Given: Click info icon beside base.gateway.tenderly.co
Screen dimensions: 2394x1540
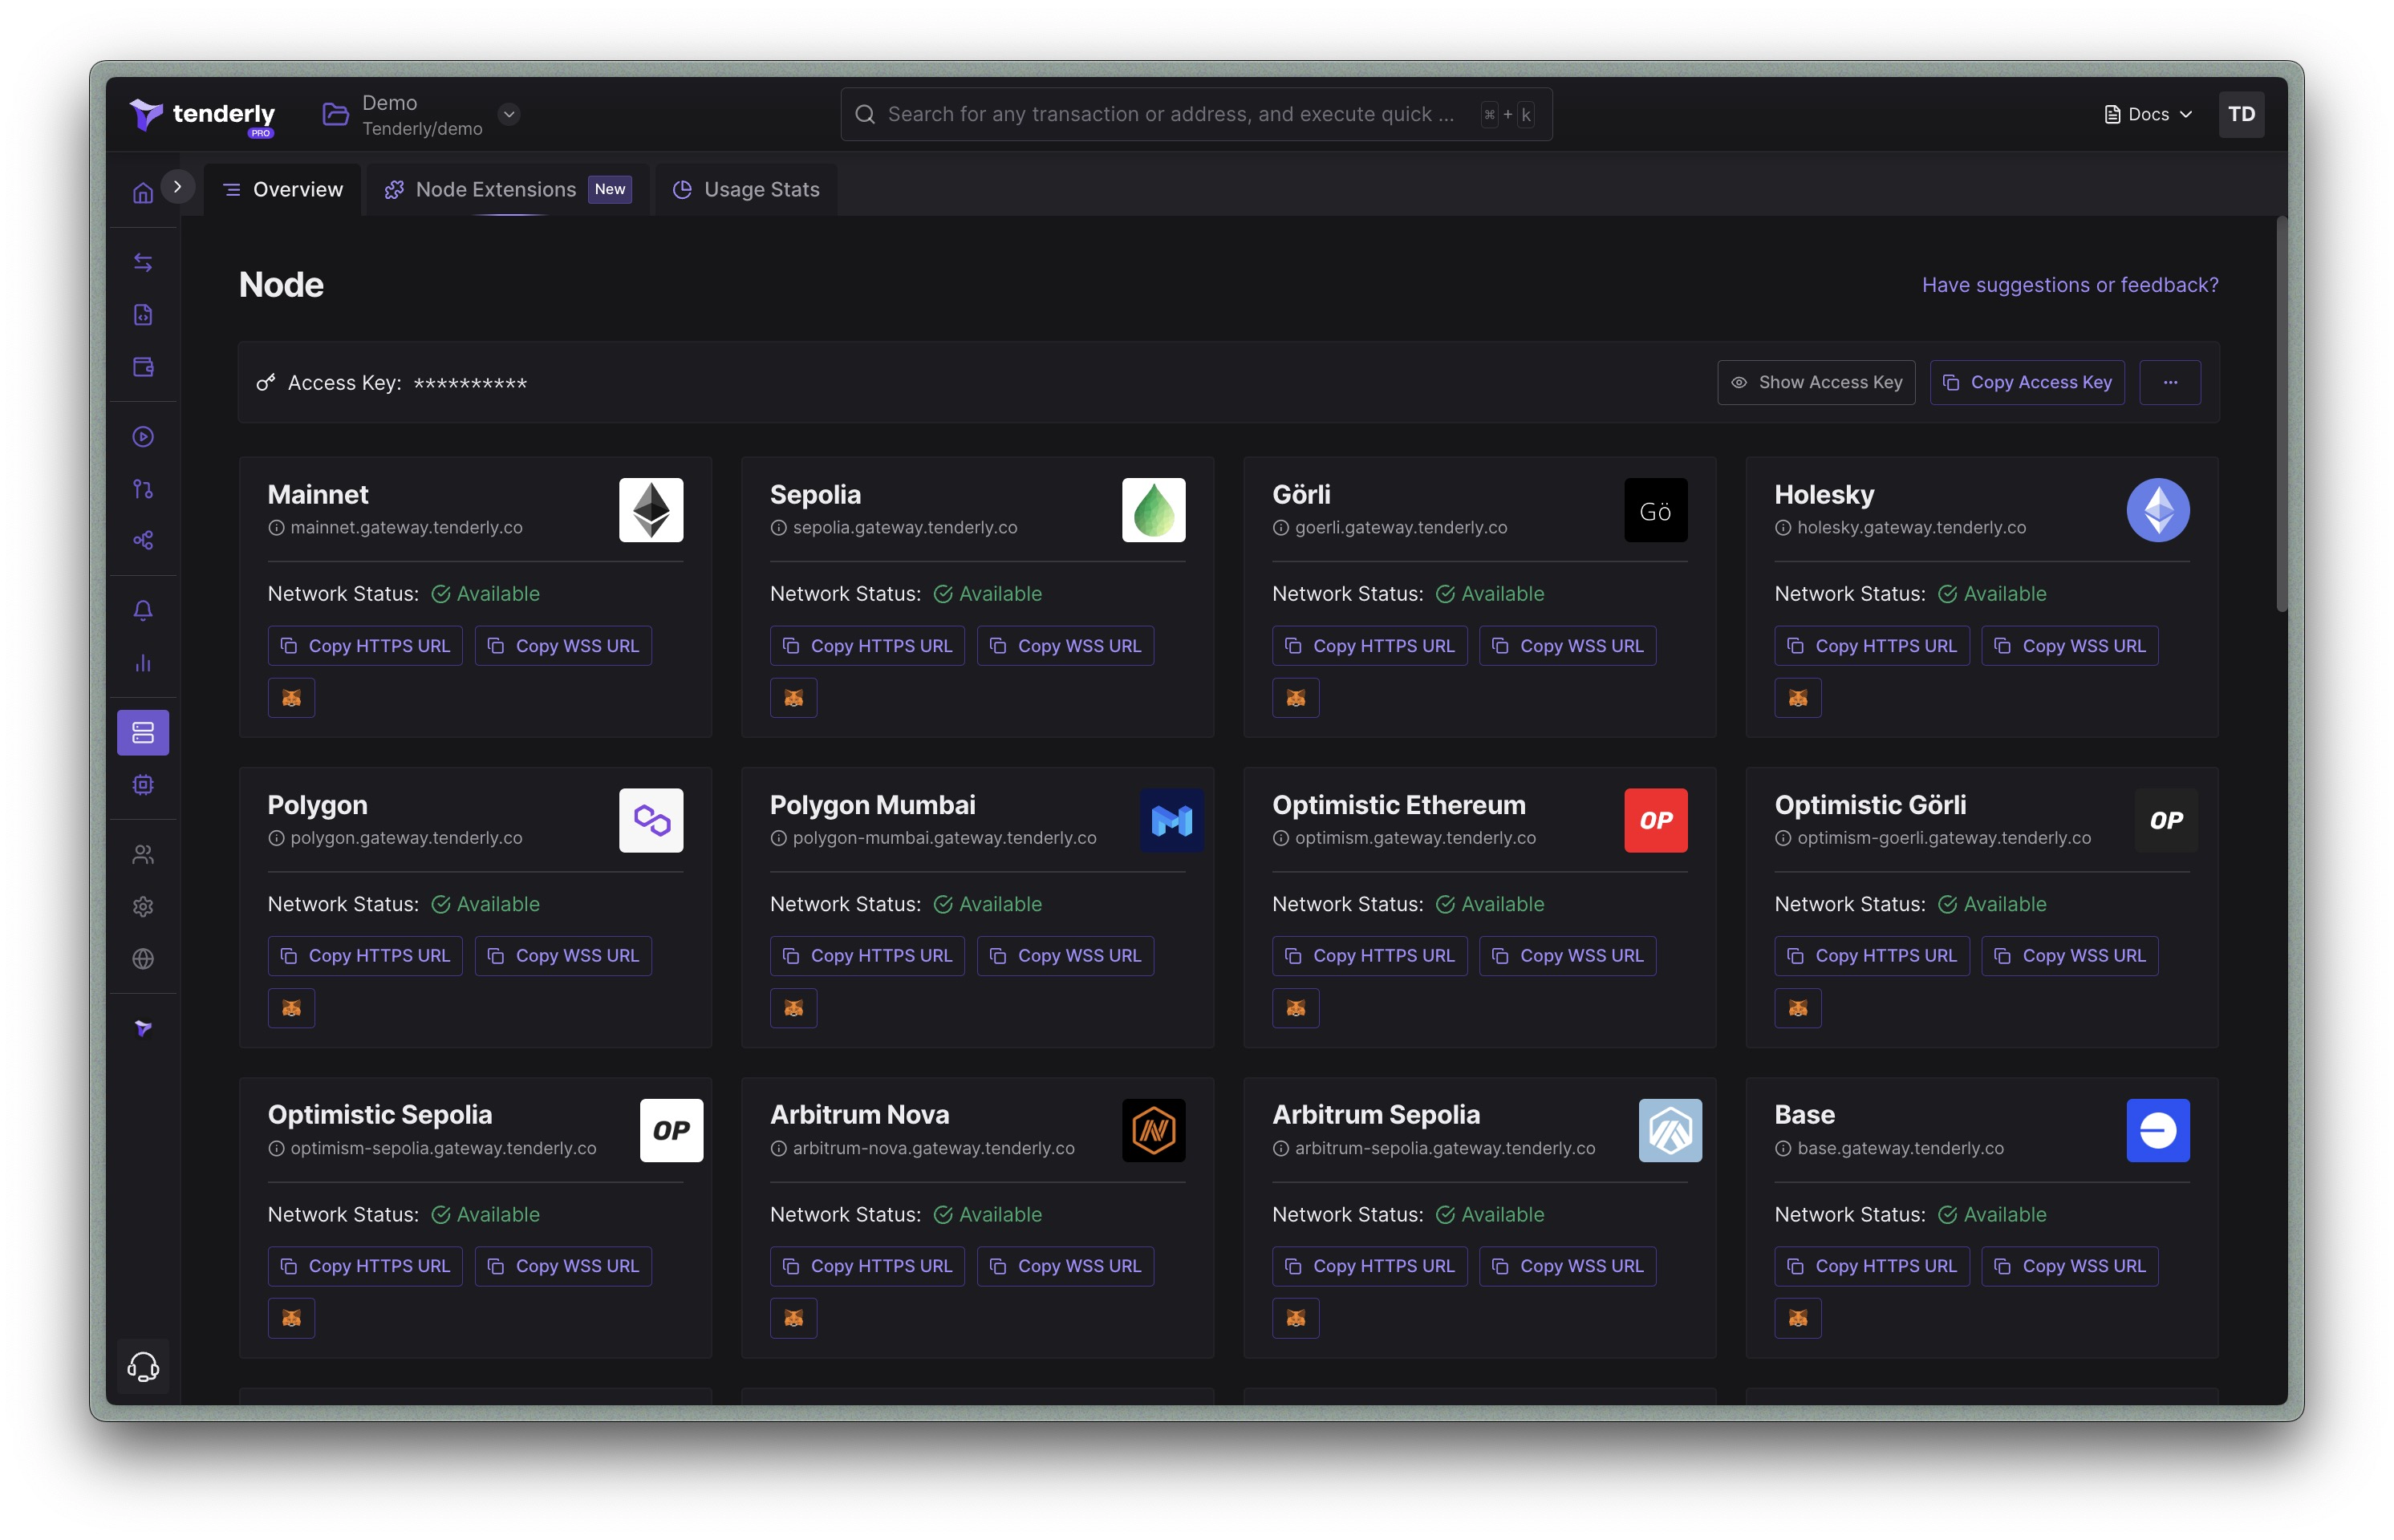Looking at the screenshot, I should coord(1782,1149).
